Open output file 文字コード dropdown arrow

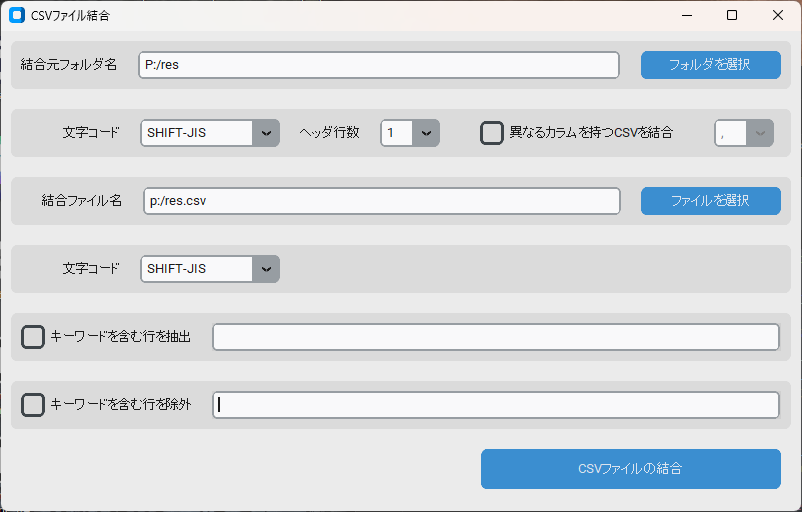point(266,269)
